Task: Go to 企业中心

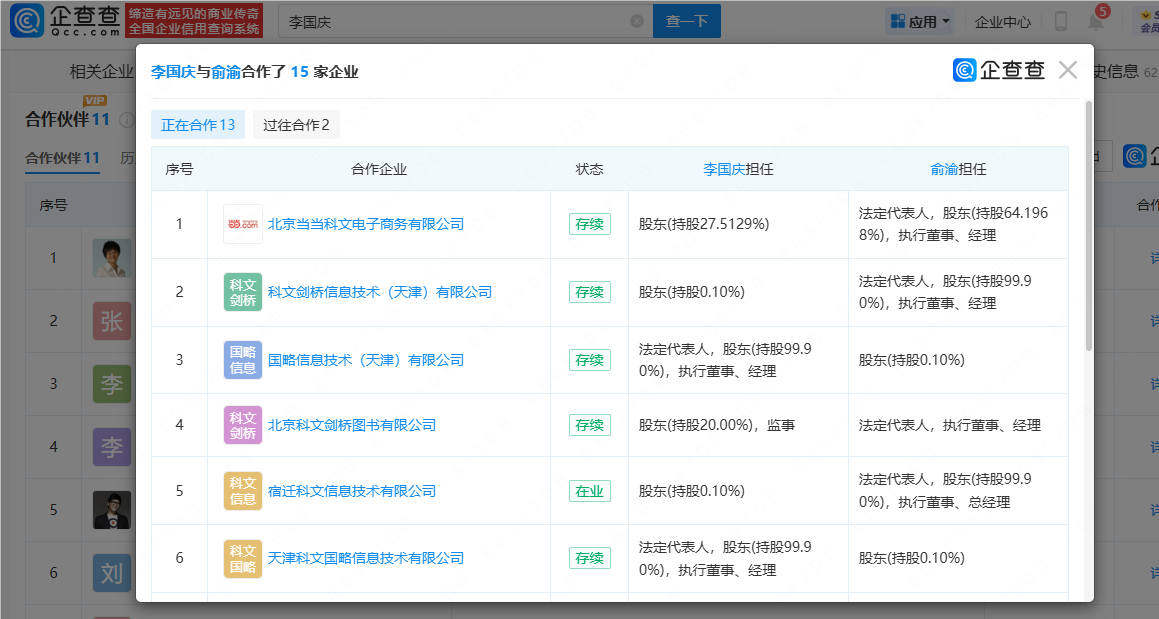Action: [x=1002, y=22]
